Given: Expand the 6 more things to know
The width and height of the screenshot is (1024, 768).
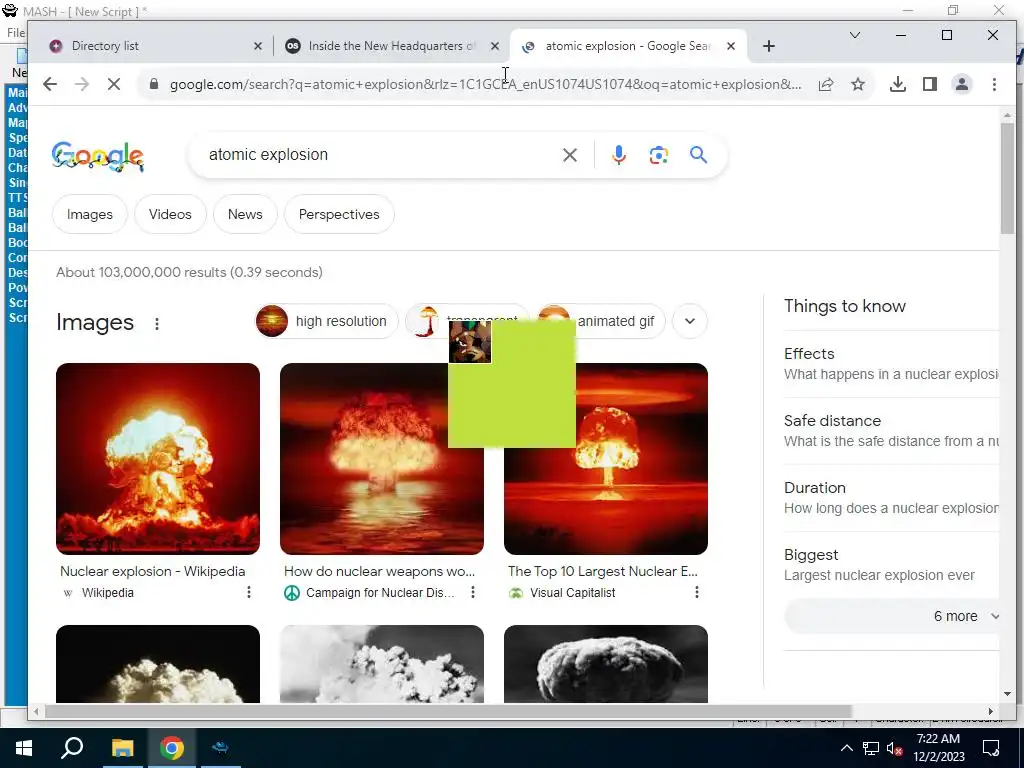Looking at the screenshot, I should 892,616.
